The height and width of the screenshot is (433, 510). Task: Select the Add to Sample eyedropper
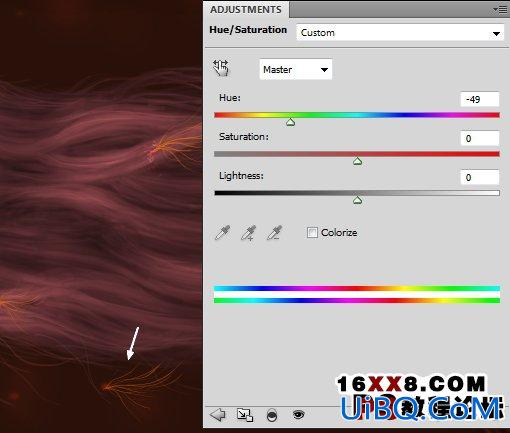(249, 233)
